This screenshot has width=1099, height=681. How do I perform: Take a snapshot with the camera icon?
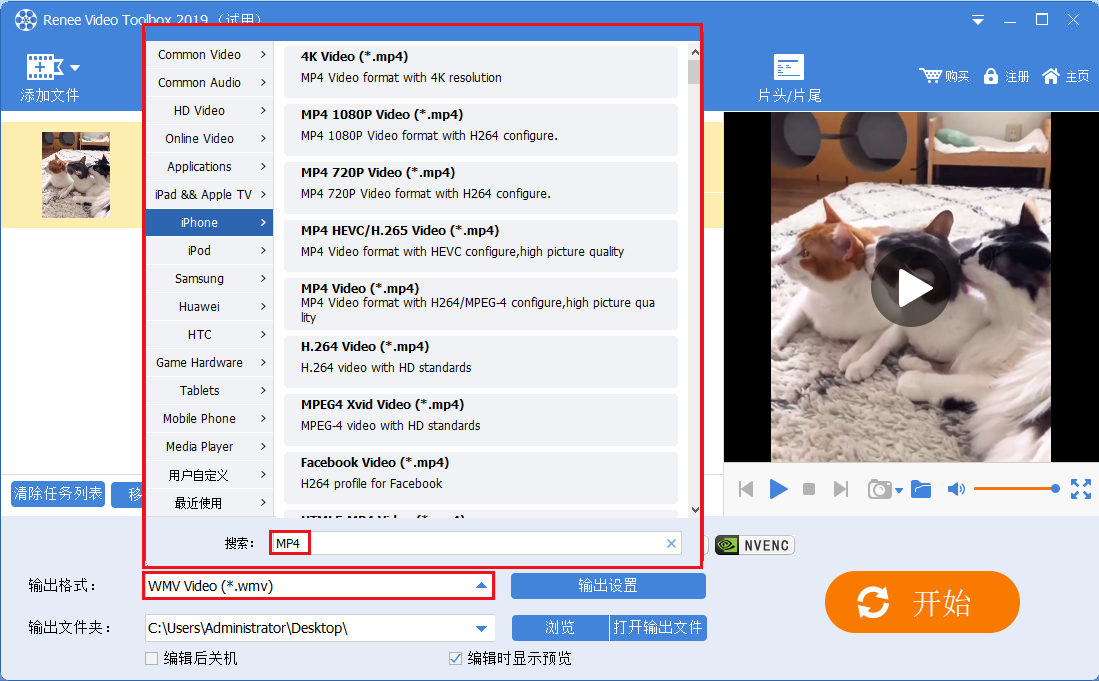[880, 489]
